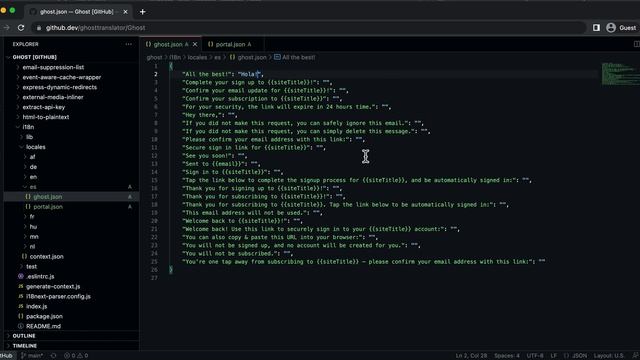Click line number 26 in gutter
The image size is (640, 360).
tap(154, 270)
